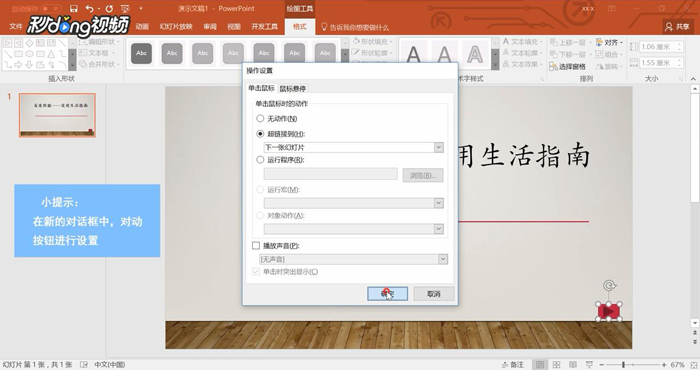Select the 无动作 radio button
This screenshot has width=700, height=370.
260,119
